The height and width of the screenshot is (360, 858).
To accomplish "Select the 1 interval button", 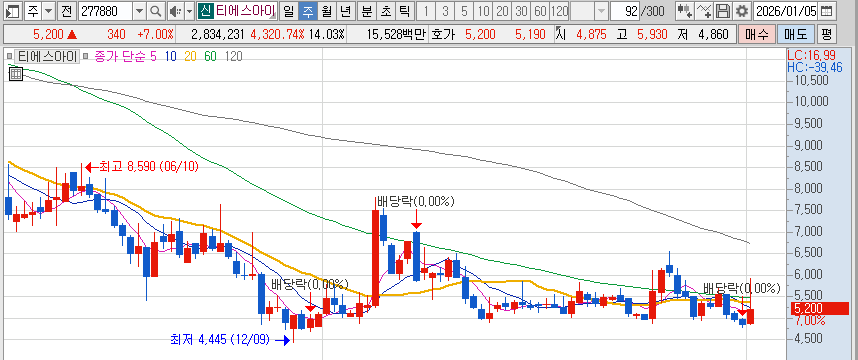I will [x=426, y=10].
